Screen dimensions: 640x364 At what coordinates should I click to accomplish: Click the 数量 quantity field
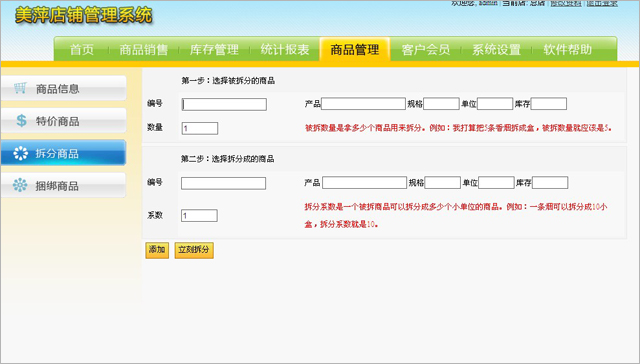(200, 128)
